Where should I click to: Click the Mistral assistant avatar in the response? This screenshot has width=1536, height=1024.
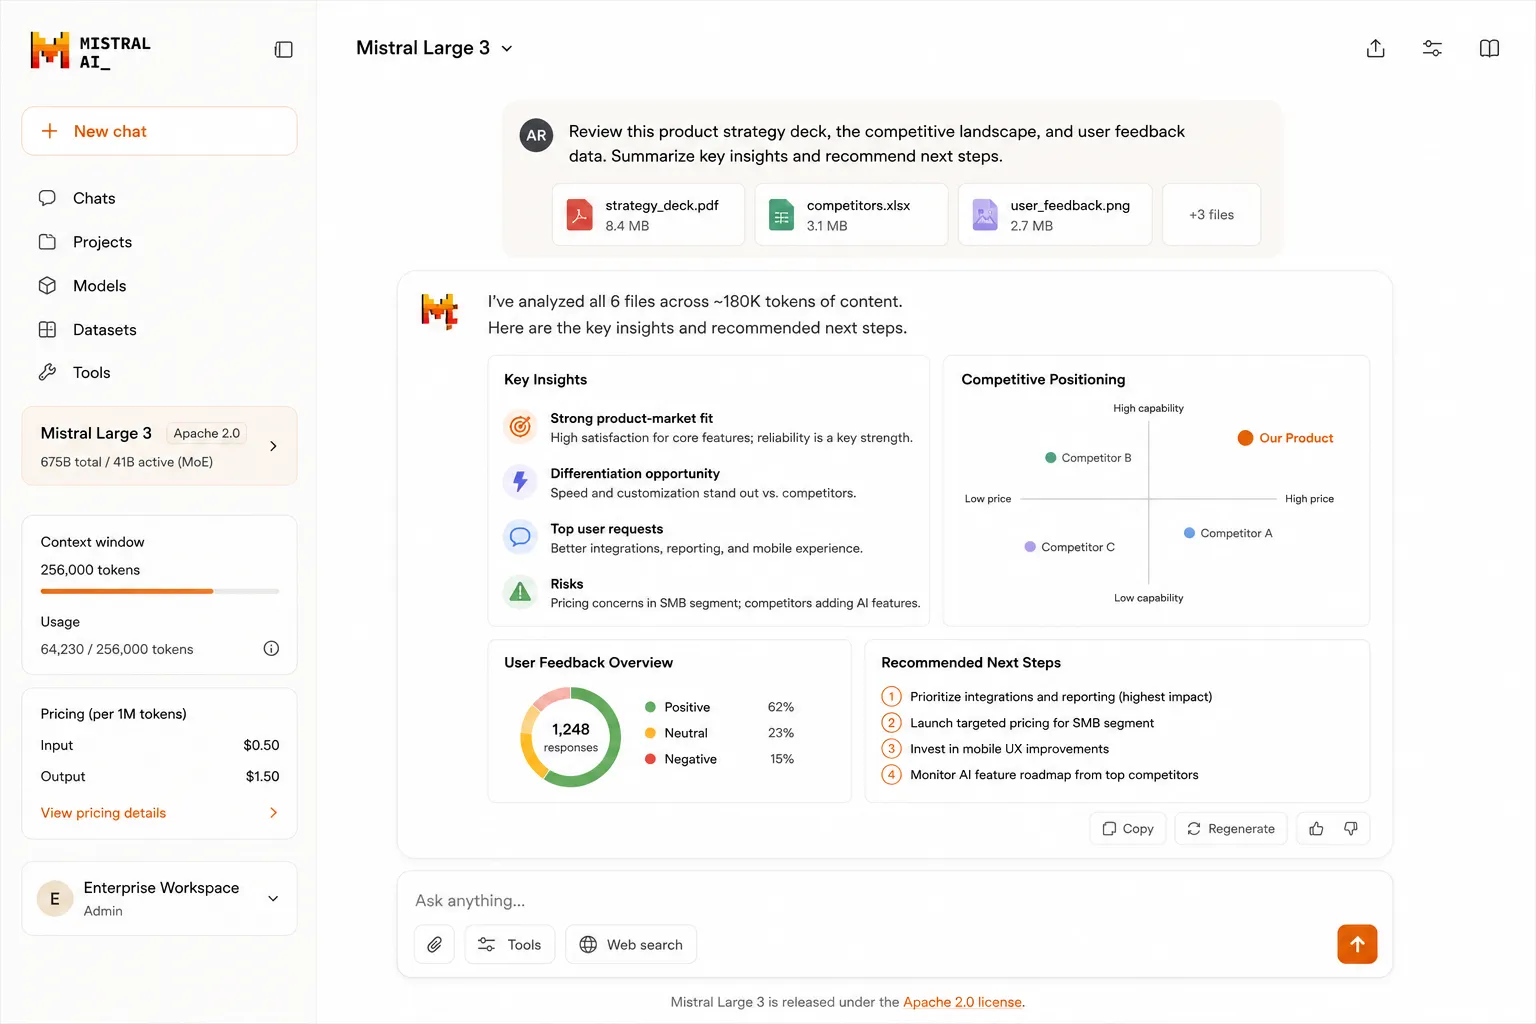tap(439, 312)
